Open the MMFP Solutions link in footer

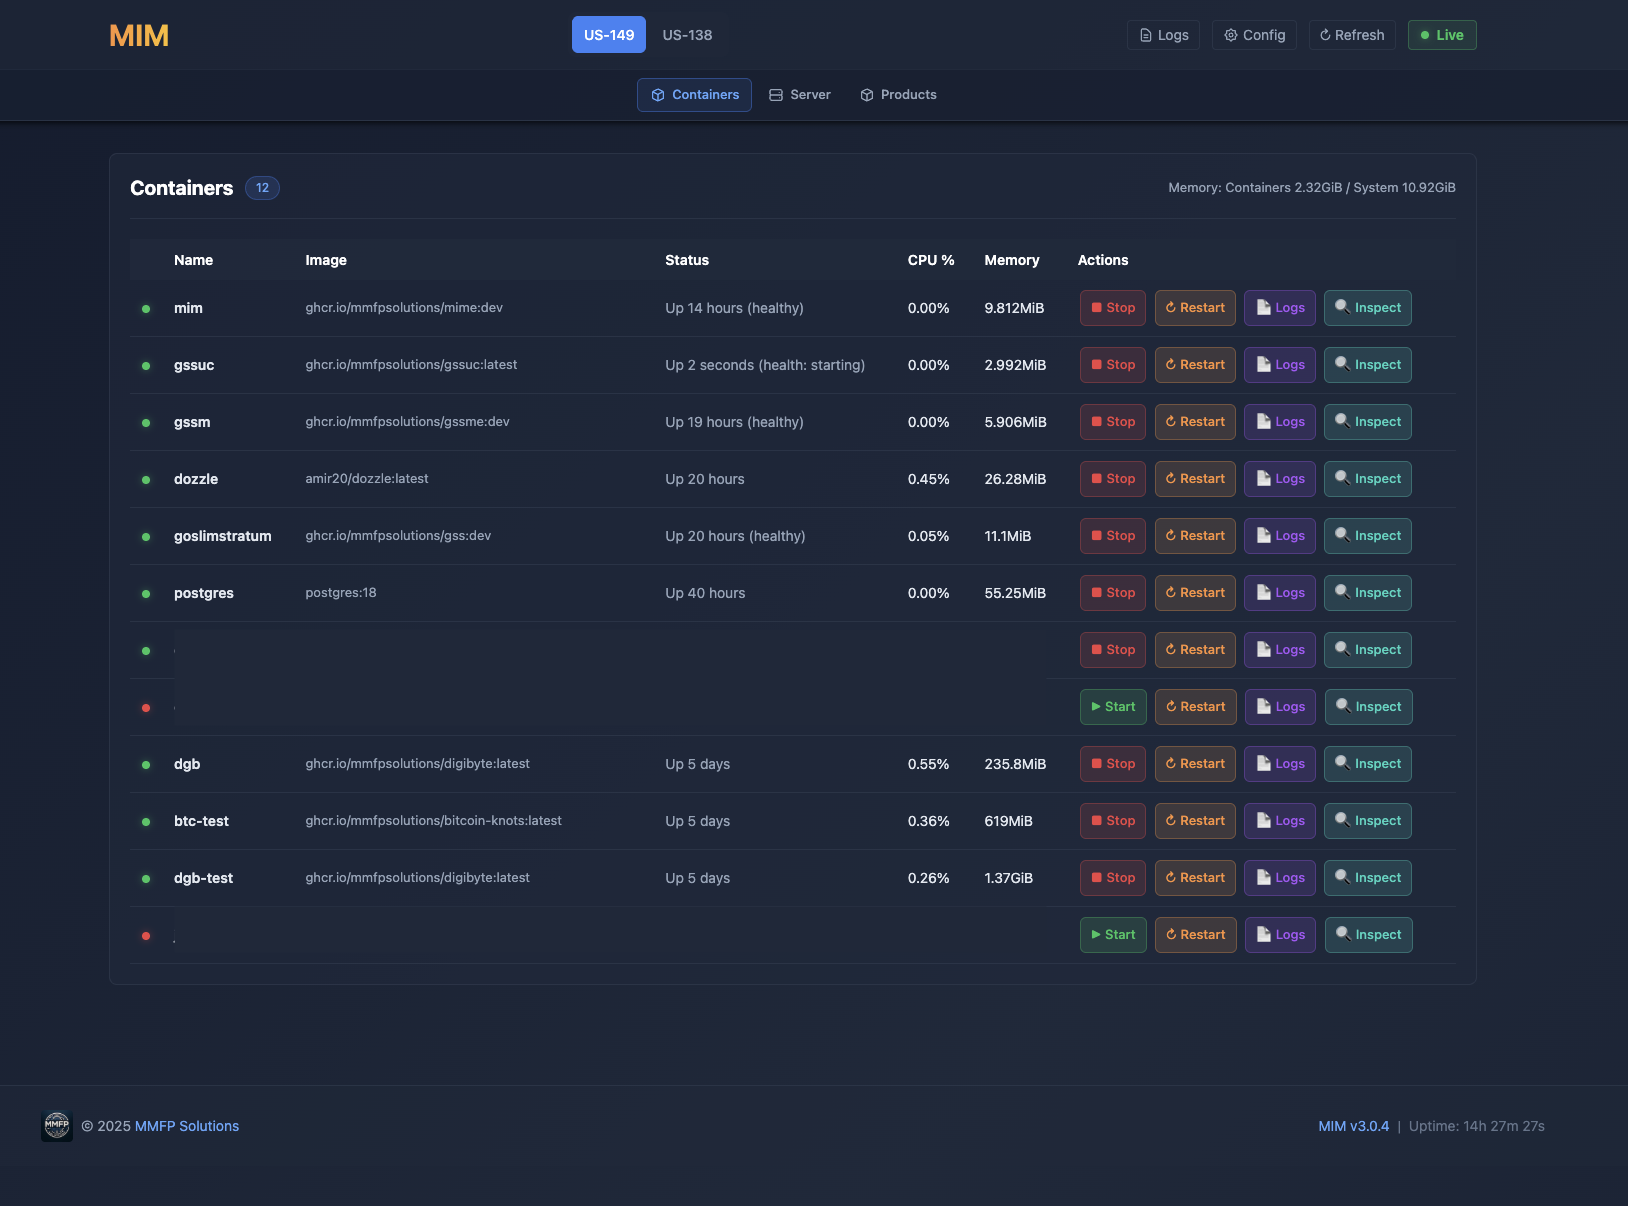point(187,1125)
